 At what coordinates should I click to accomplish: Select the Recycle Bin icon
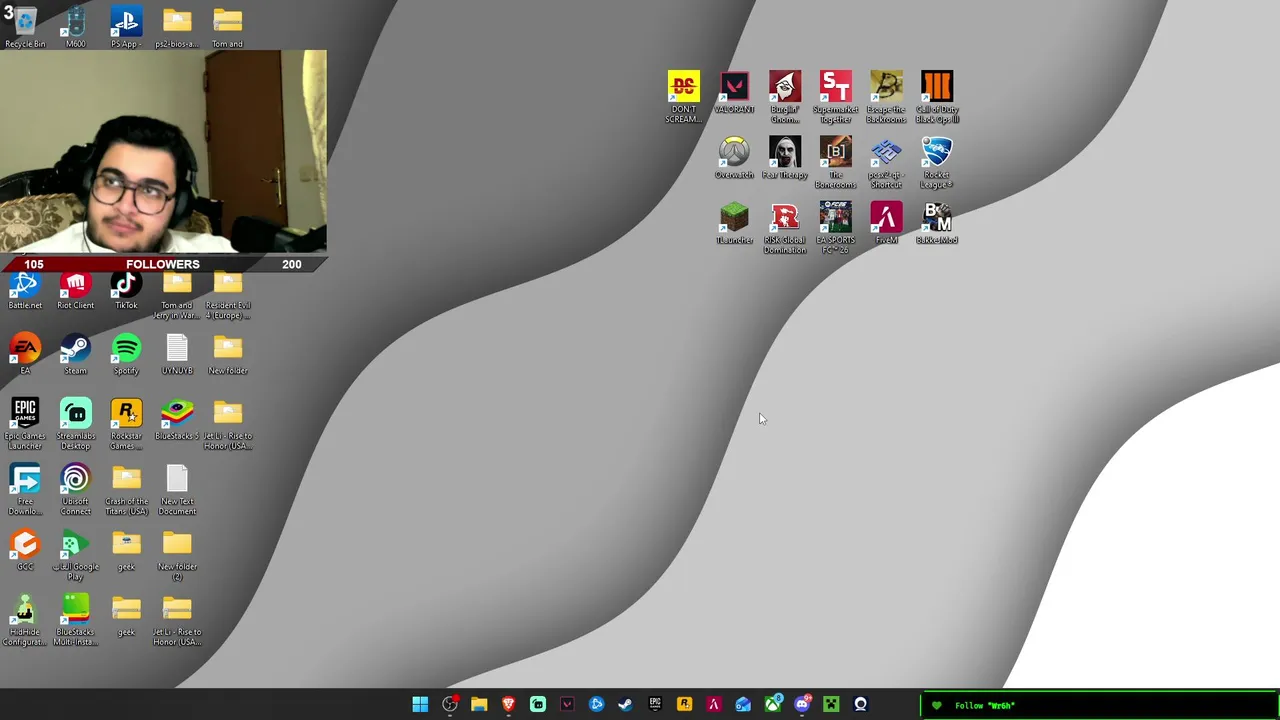pyautogui.click(x=25, y=24)
